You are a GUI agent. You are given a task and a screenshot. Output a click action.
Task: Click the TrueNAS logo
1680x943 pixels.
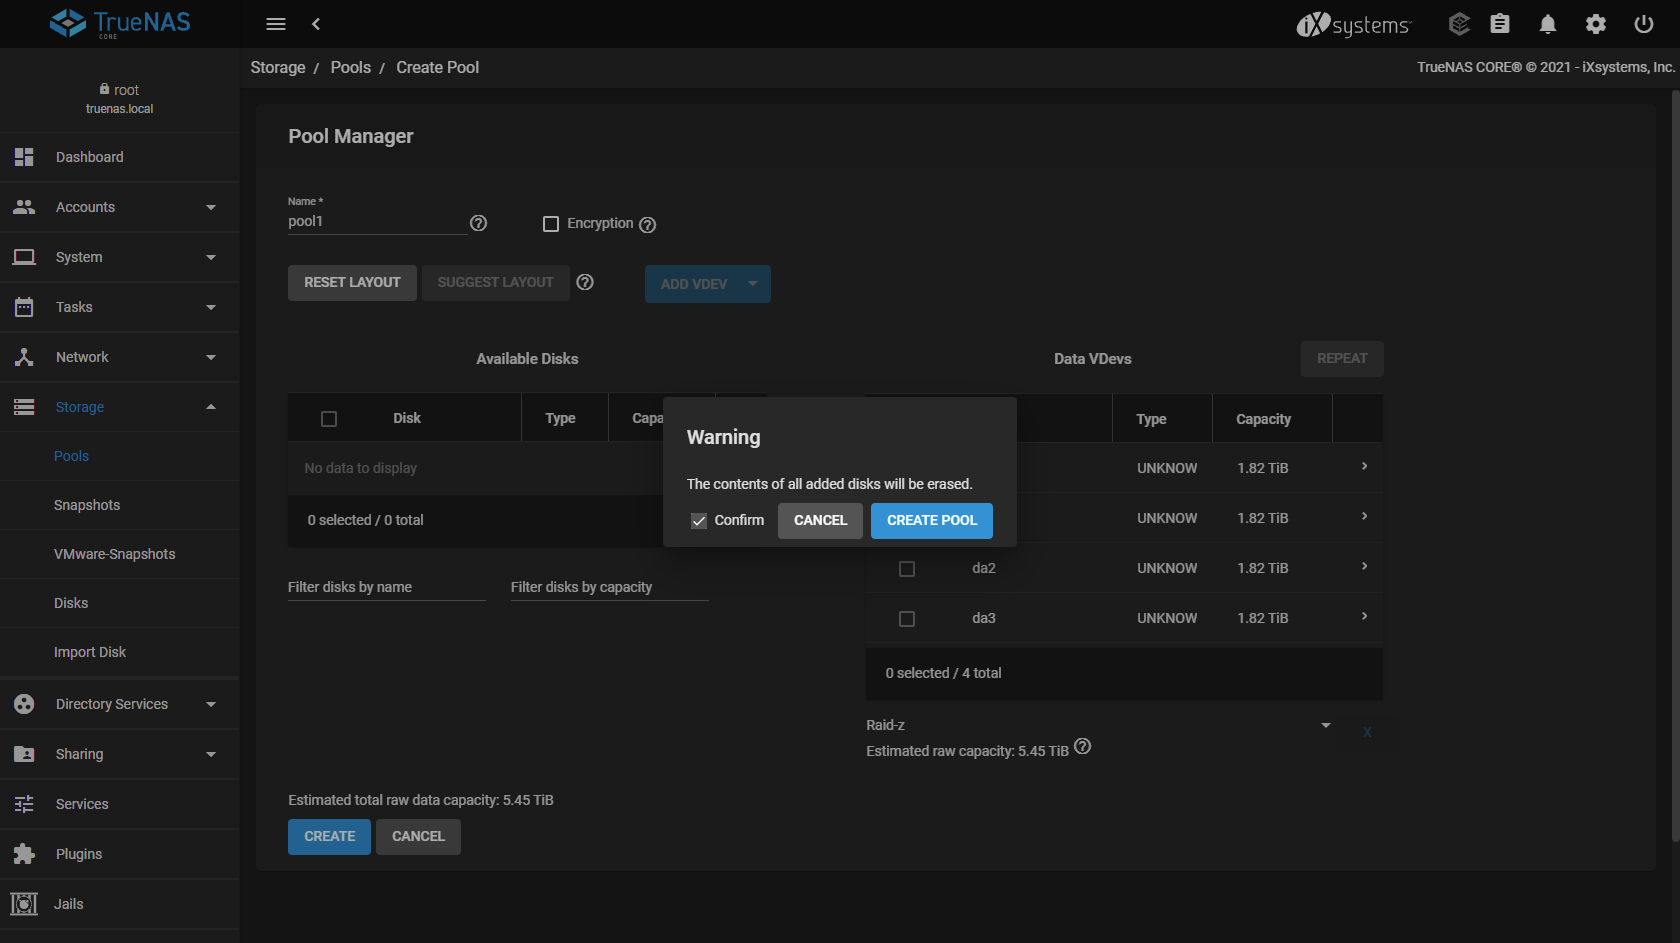(120, 23)
